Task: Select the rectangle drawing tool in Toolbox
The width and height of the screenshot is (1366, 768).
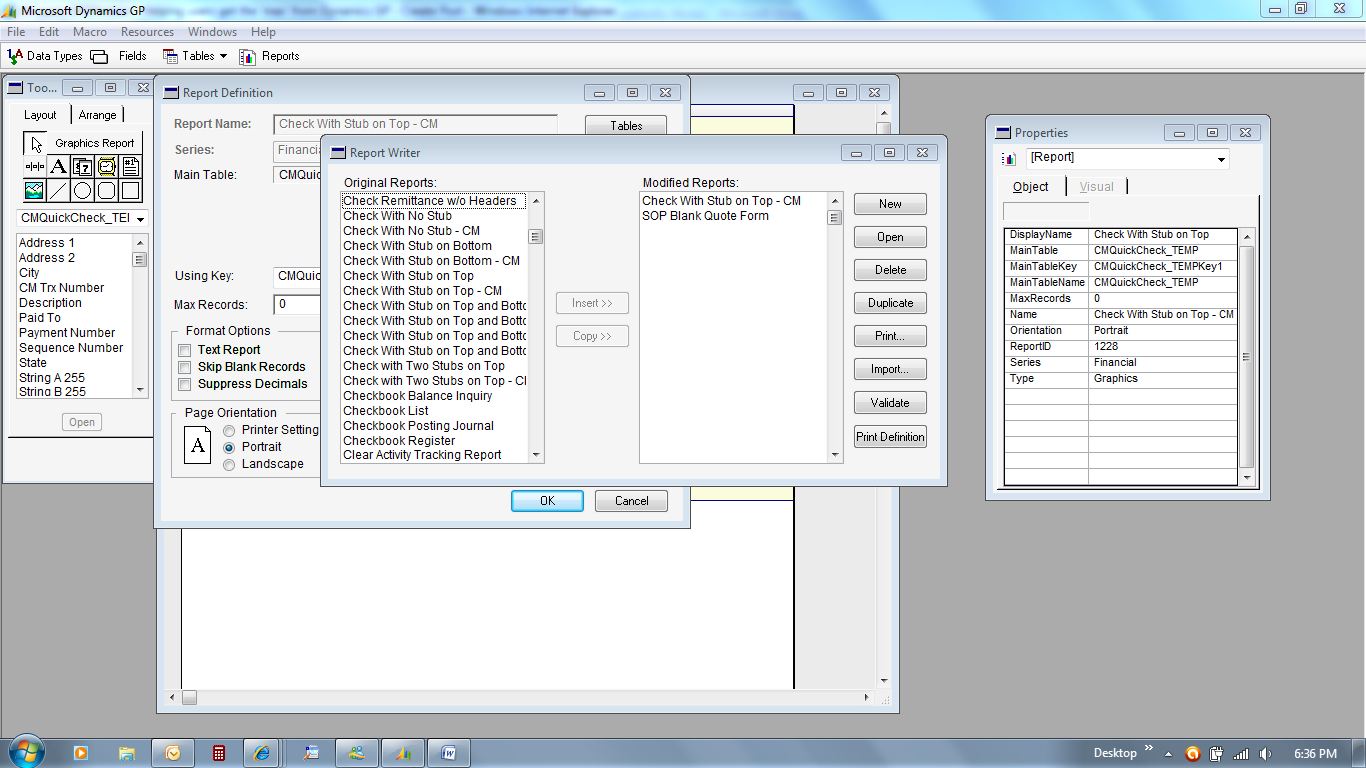Action: (131, 190)
